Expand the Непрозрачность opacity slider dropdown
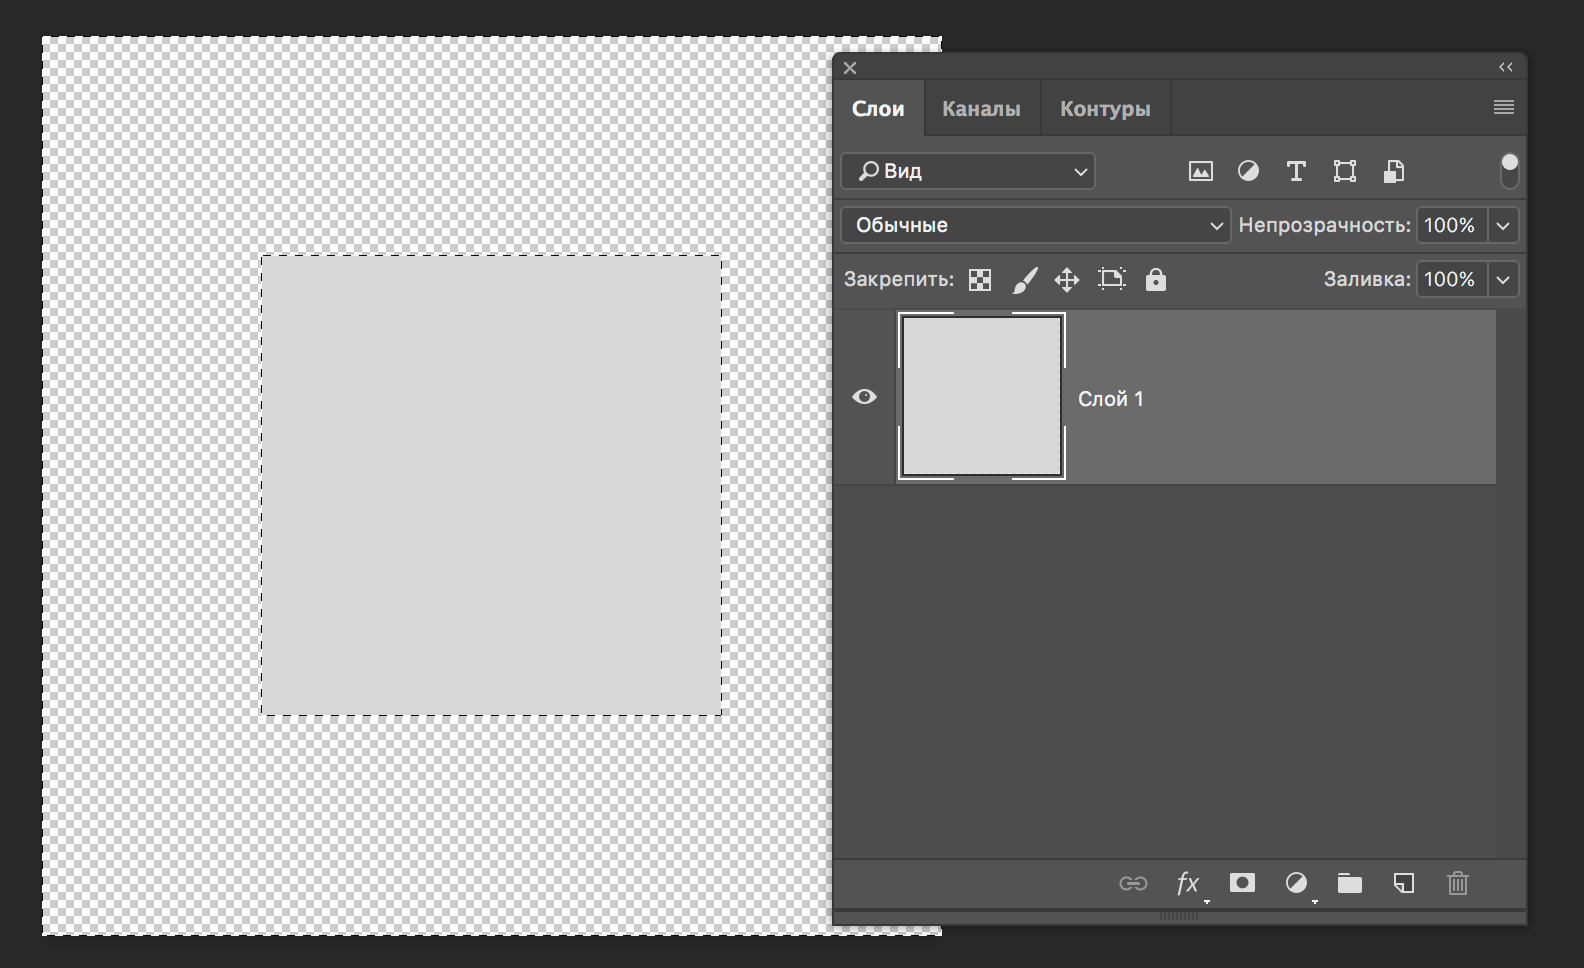The image size is (1584, 968). [x=1503, y=225]
